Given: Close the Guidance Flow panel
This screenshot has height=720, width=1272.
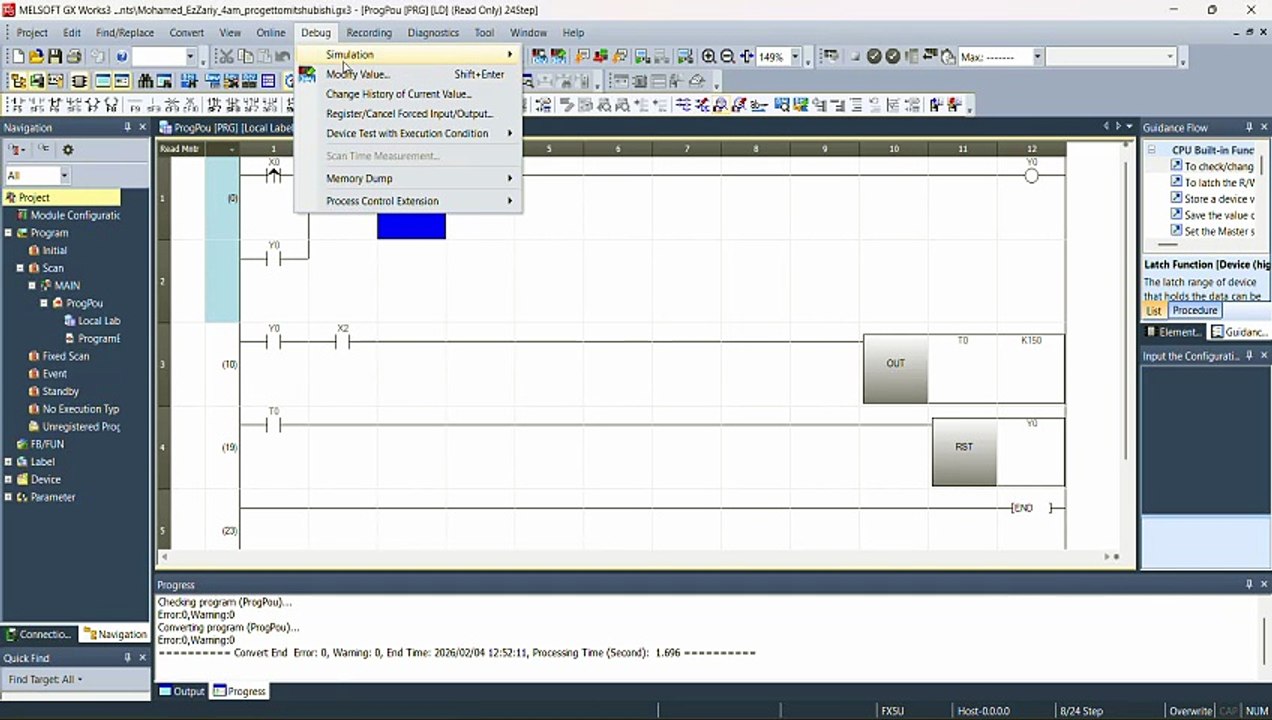Looking at the screenshot, I should pos(1264,127).
